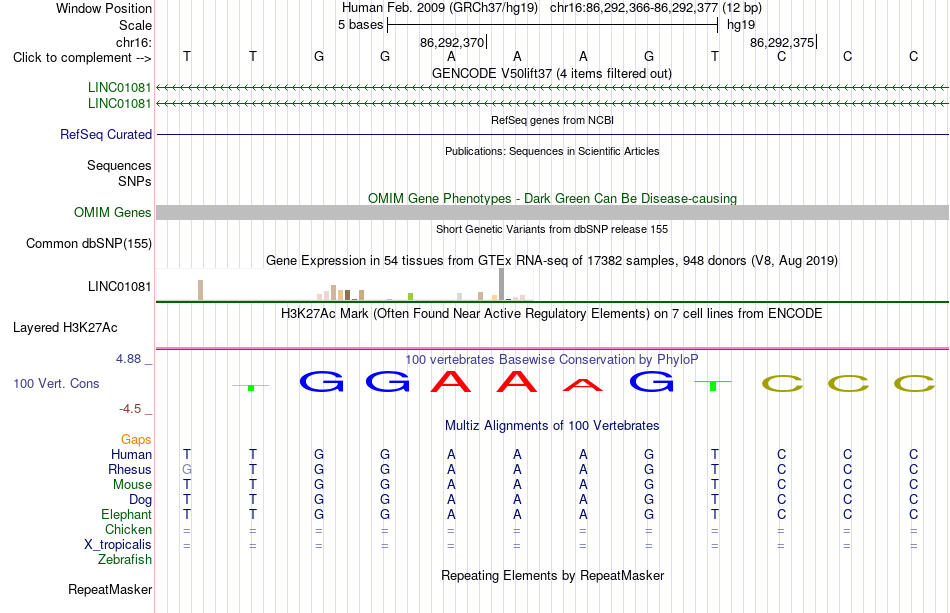Click H3K27Ac Mark track title
The width and height of the screenshot is (950, 613).
coord(552,313)
